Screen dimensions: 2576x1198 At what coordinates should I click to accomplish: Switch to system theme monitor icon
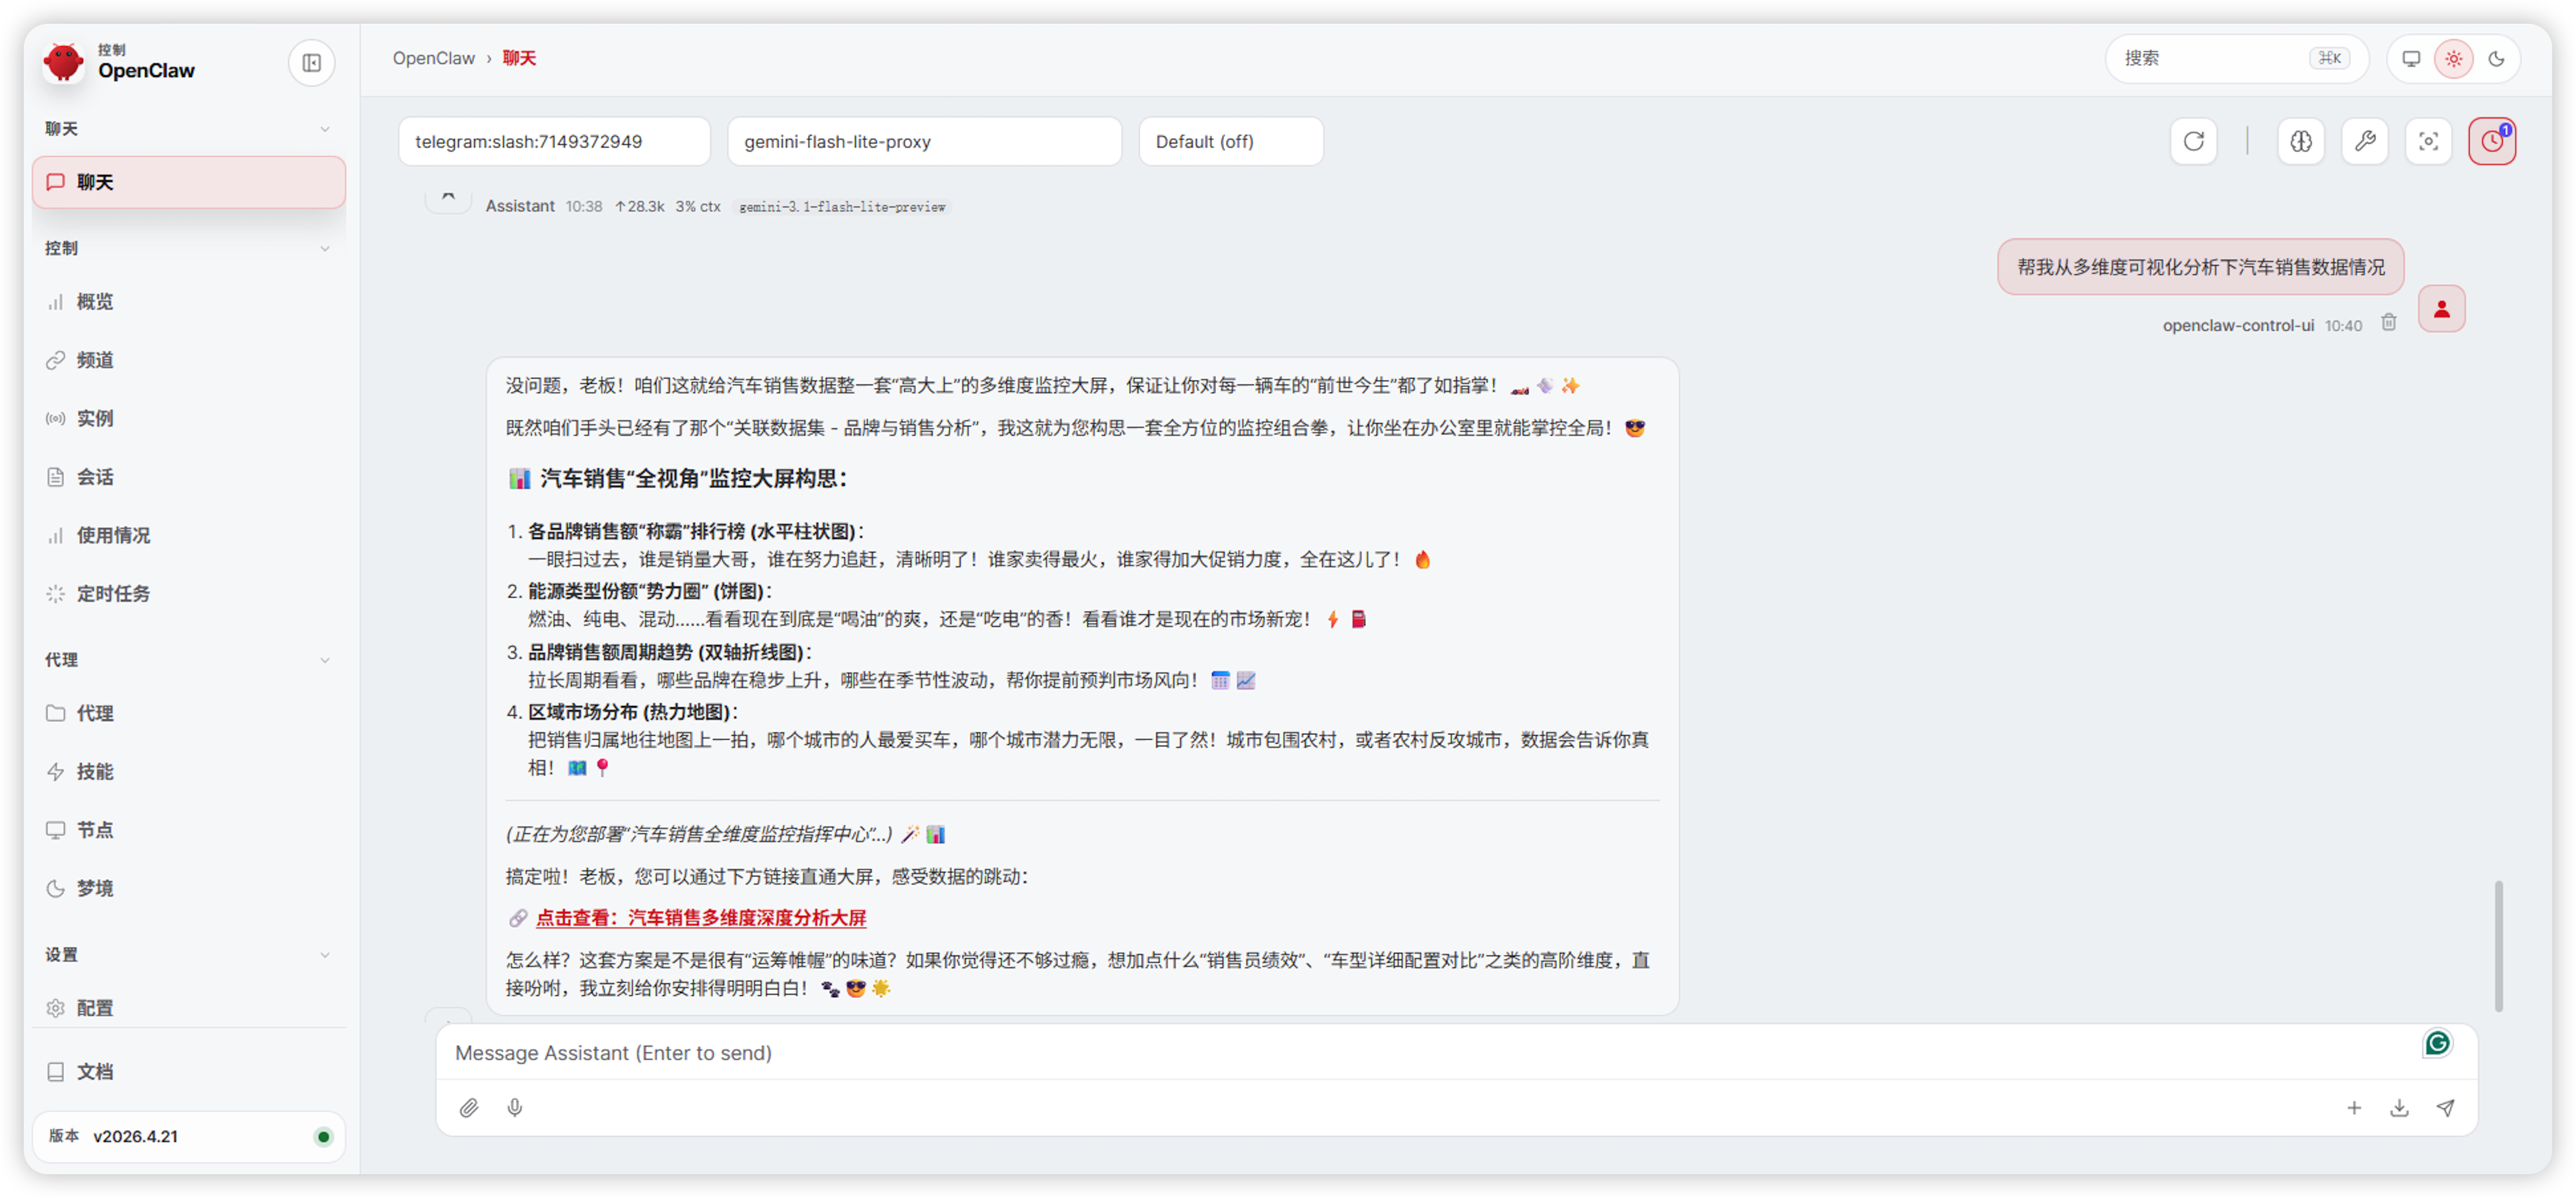click(x=2411, y=58)
